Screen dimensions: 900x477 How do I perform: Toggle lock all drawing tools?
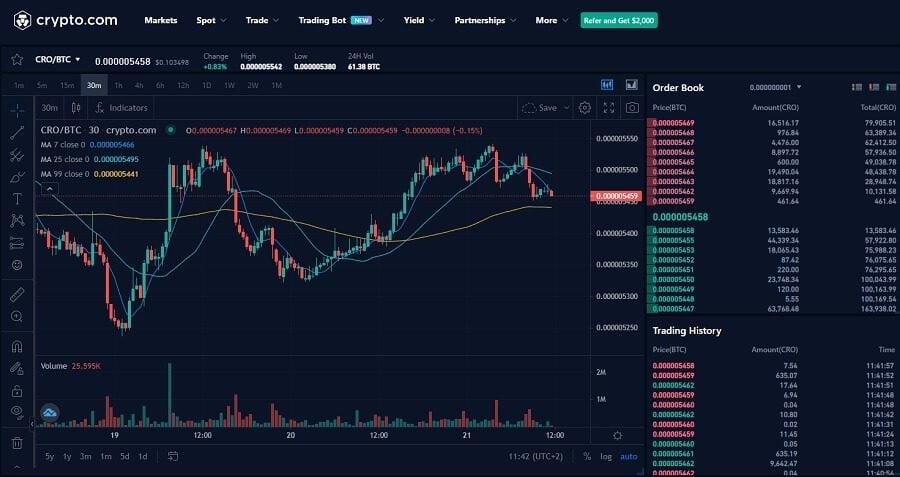[17, 391]
